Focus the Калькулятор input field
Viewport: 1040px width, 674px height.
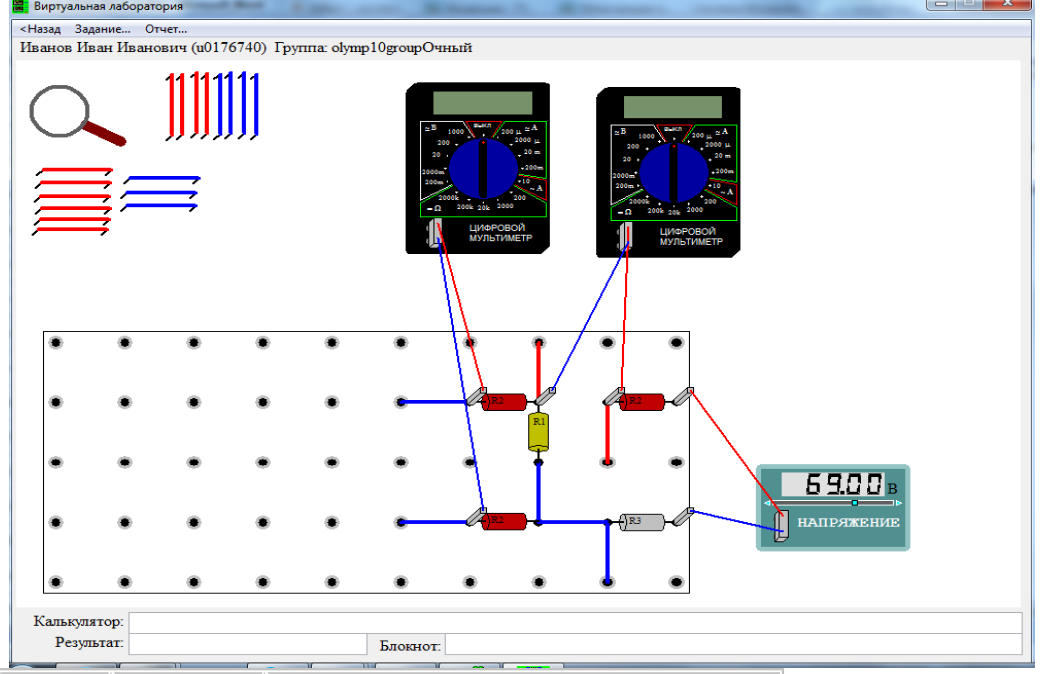click(x=575, y=622)
